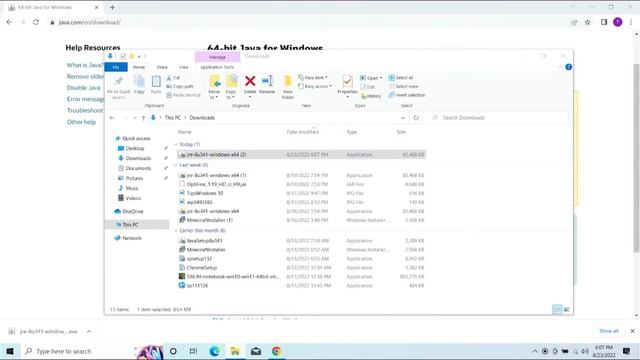Sort files by Date modified column
This screenshot has height=360, width=640.
(303, 132)
